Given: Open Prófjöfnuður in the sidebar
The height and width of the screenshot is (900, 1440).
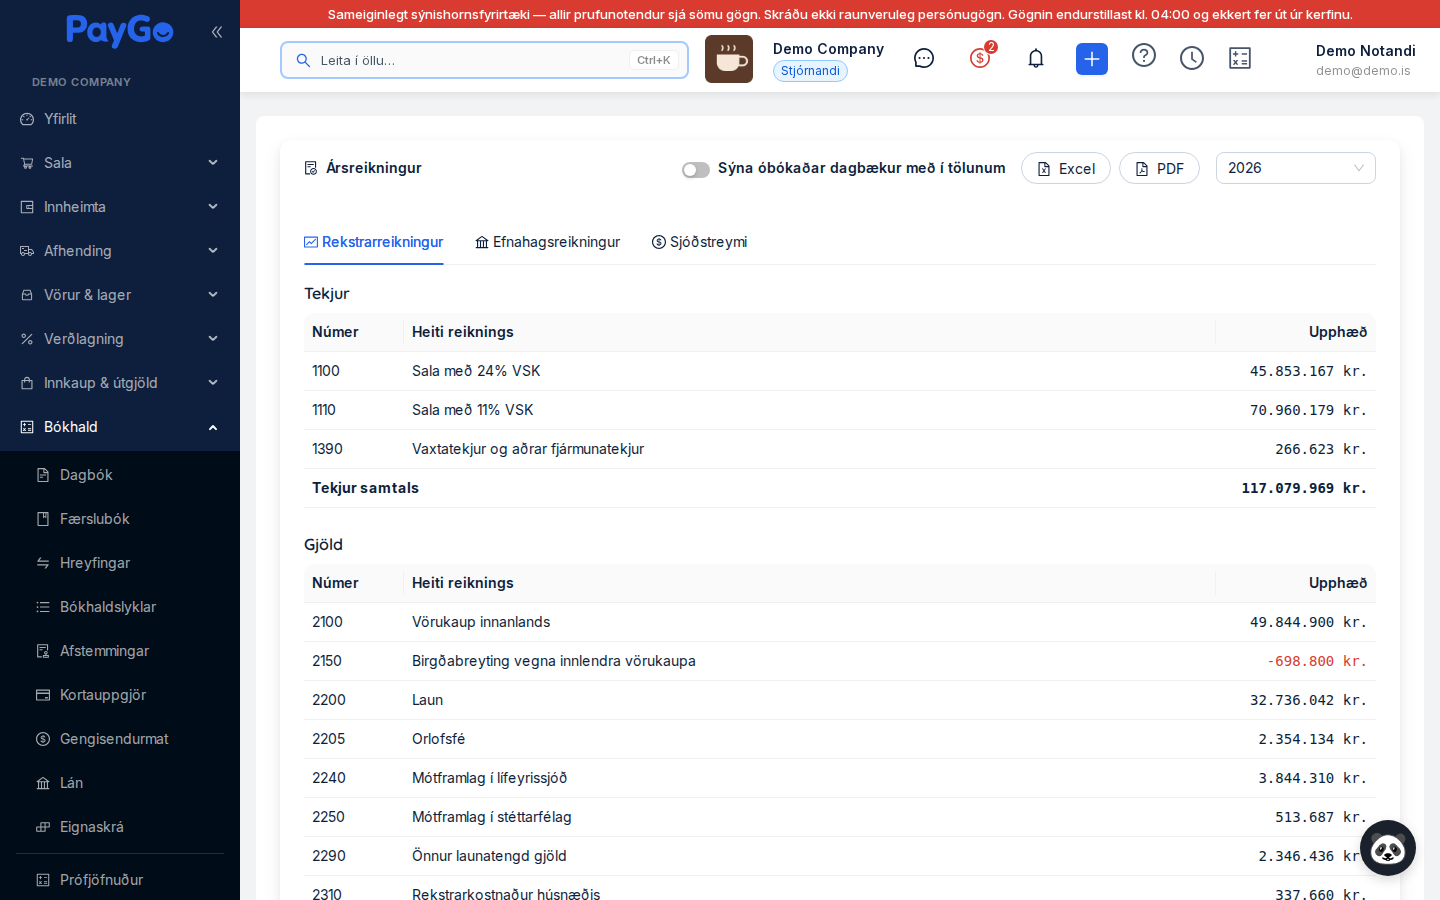Looking at the screenshot, I should coord(120,880).
